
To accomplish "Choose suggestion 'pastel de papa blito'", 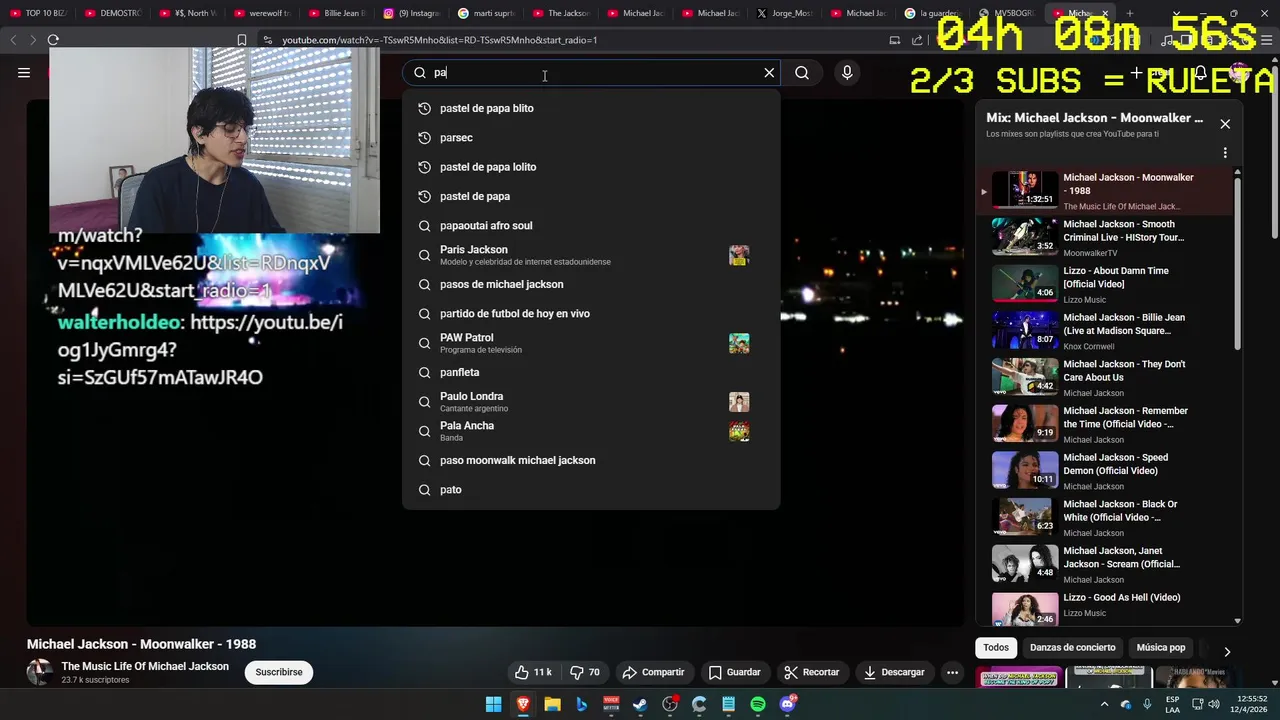I will coord(590,108).
